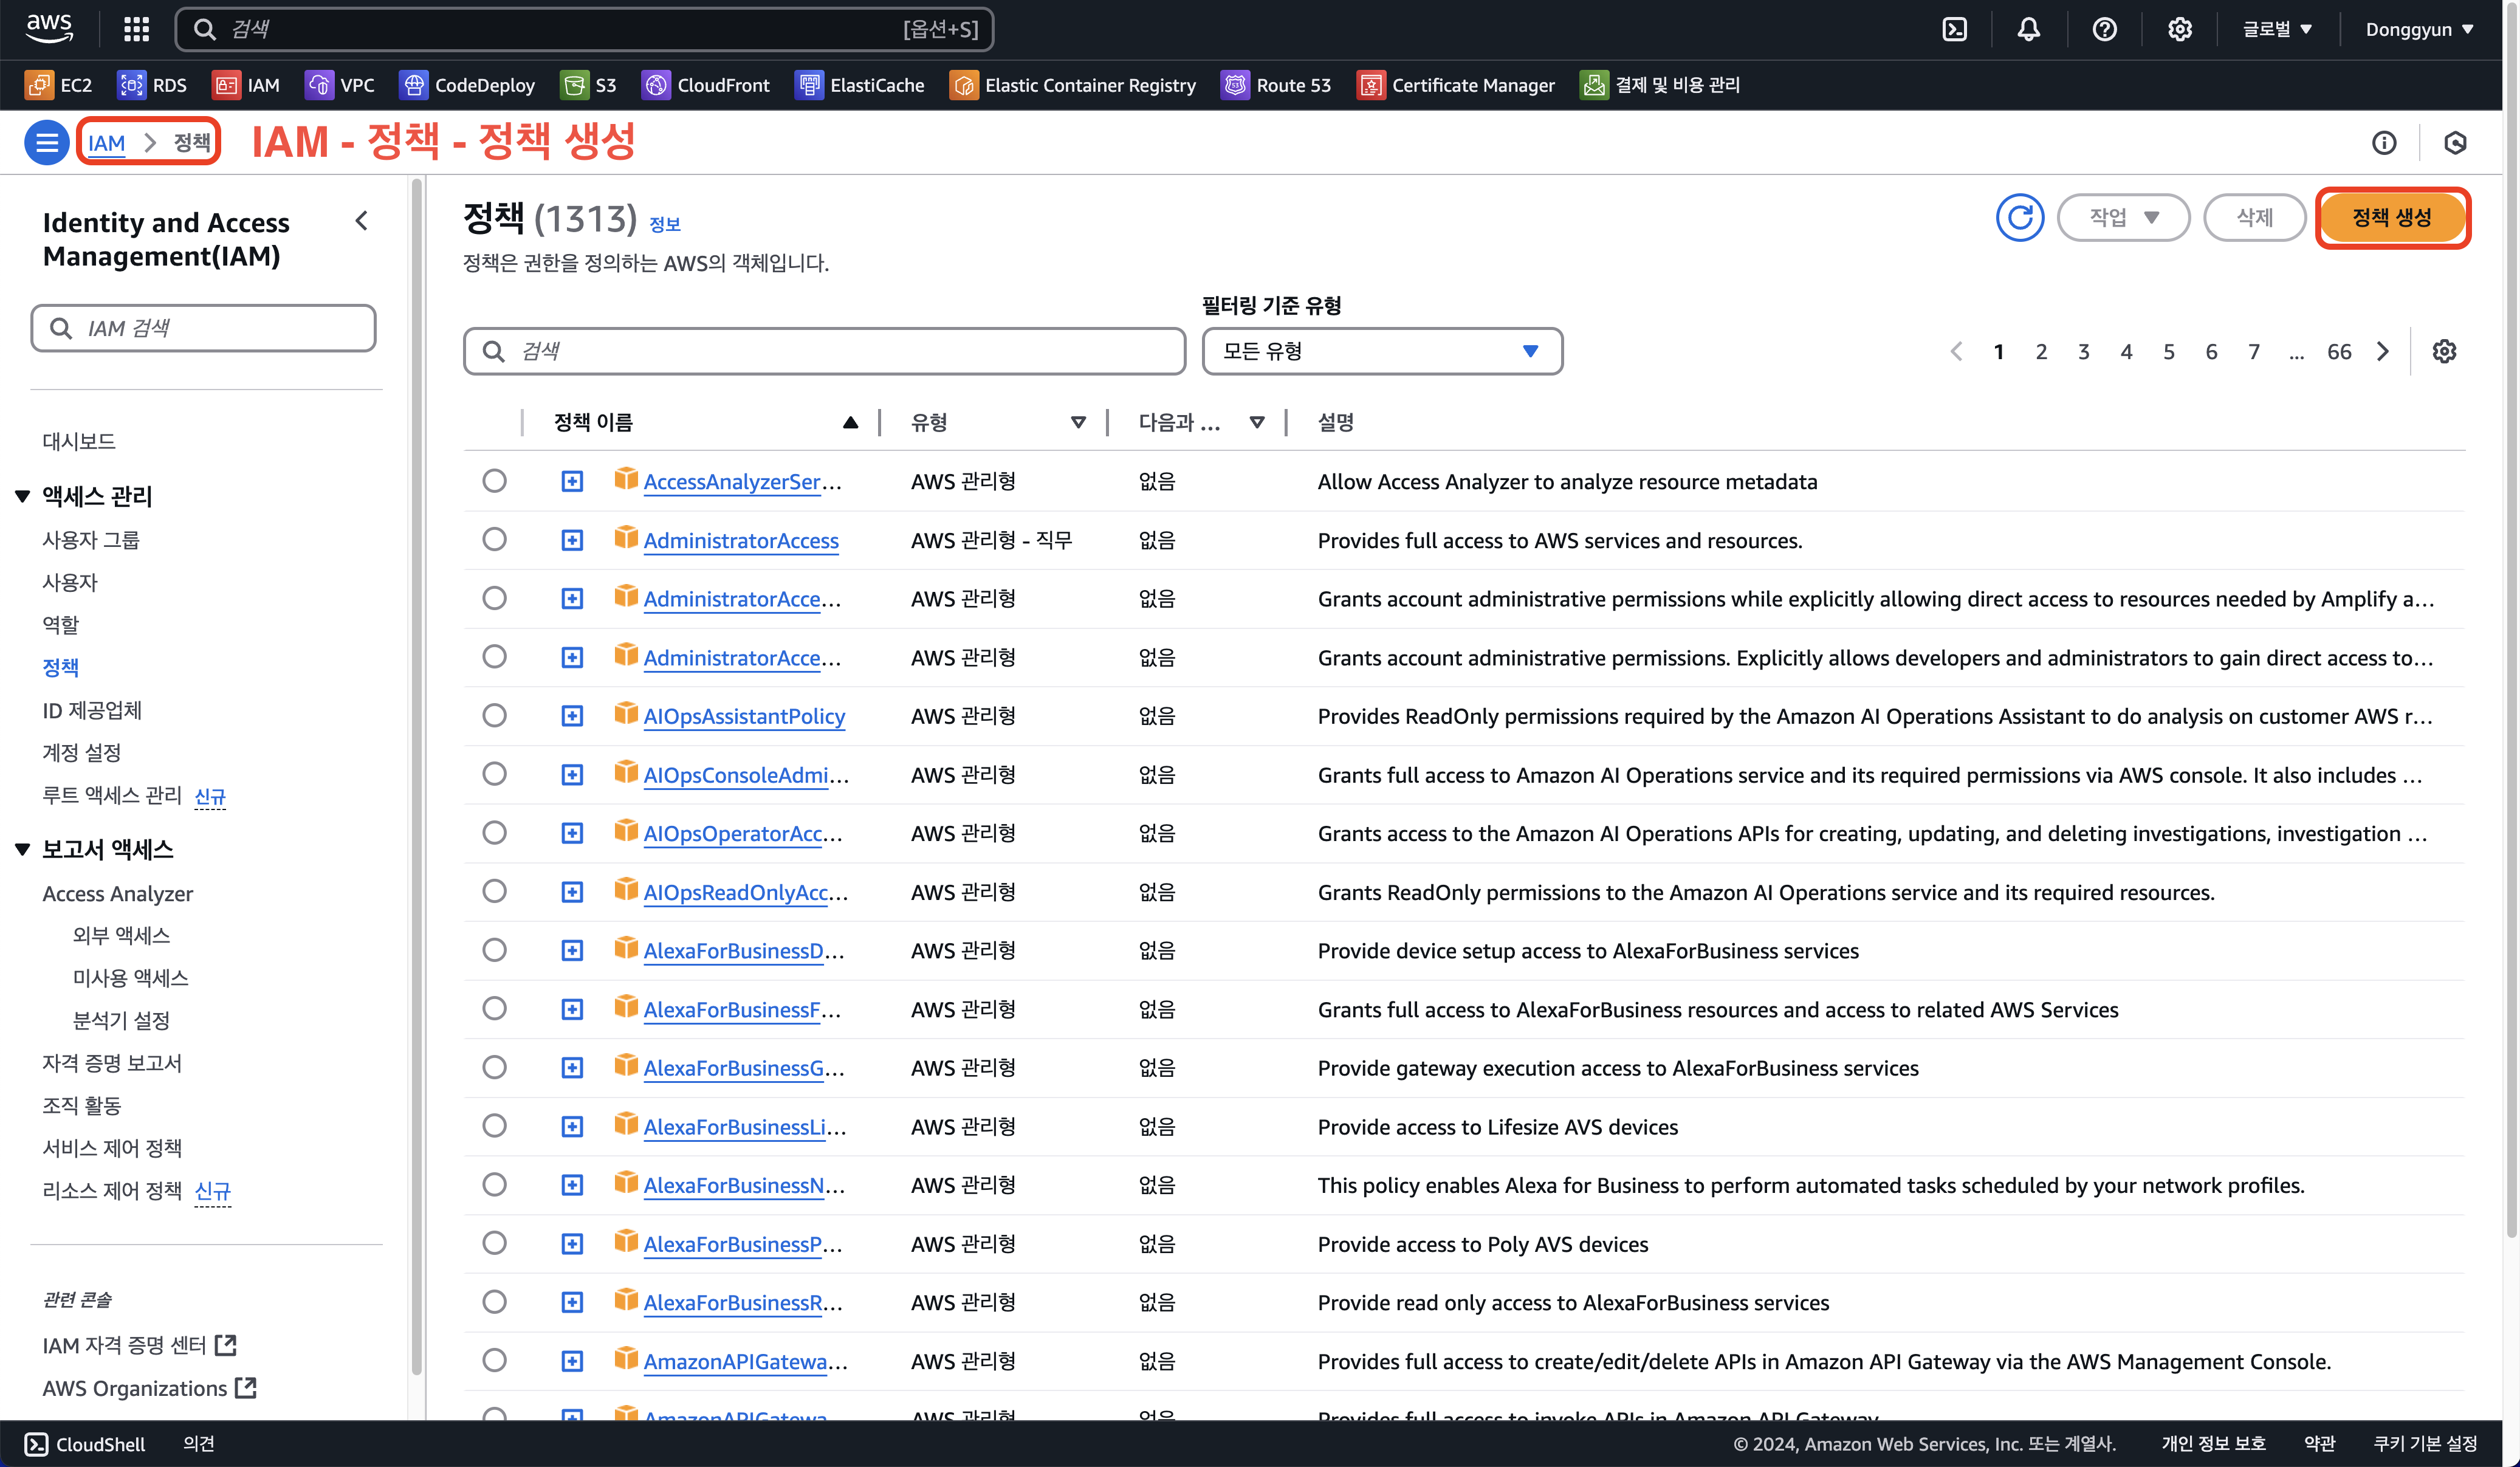2520x1467 pixels.
Task: Open the filter type dropdown '모든 유형'
Action: click(1381, 351)
